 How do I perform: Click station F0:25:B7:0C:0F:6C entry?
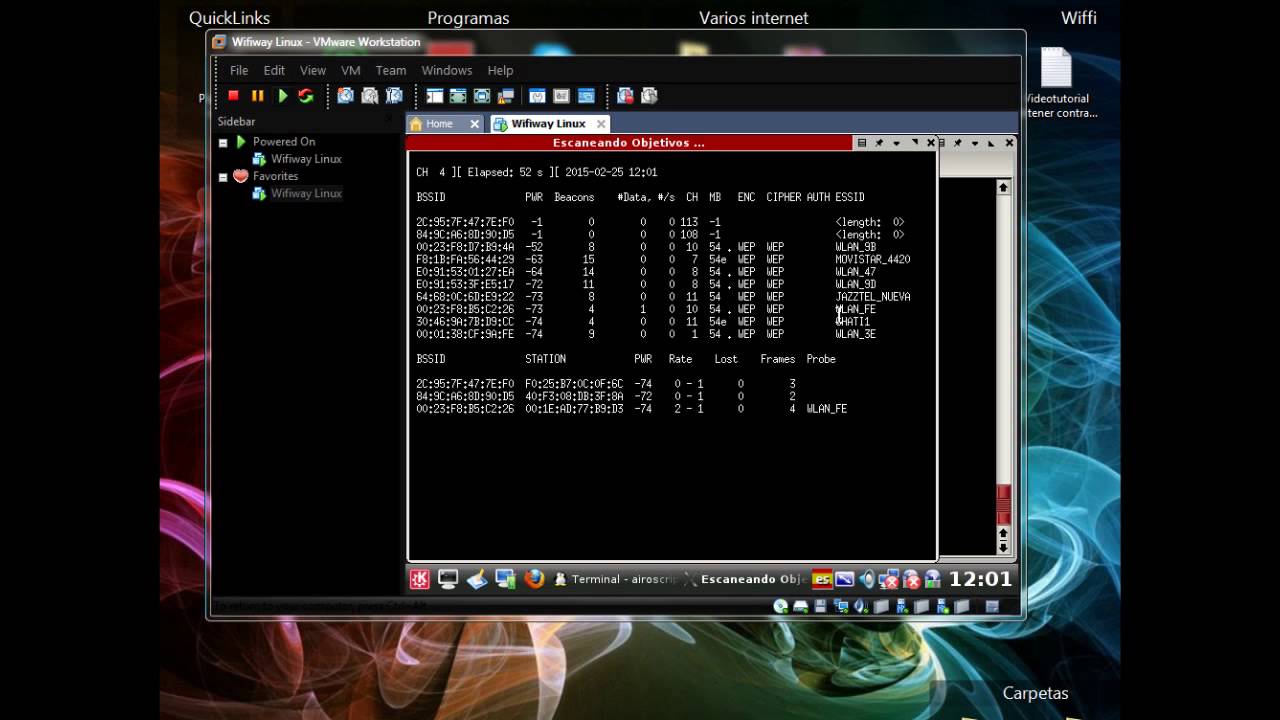[574, 384]
